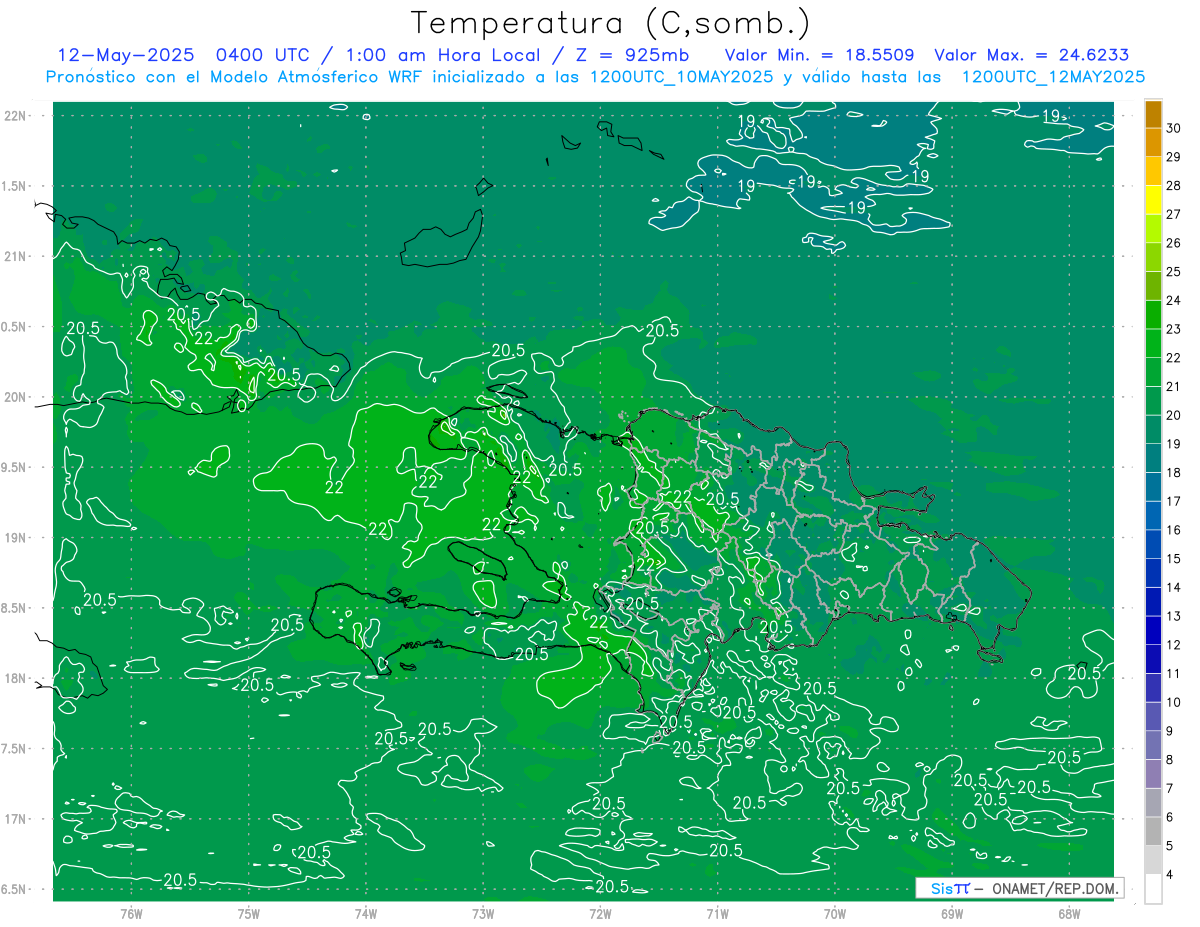
Task: Click the '74W' longitude axis label
Action: coord(366,914)
